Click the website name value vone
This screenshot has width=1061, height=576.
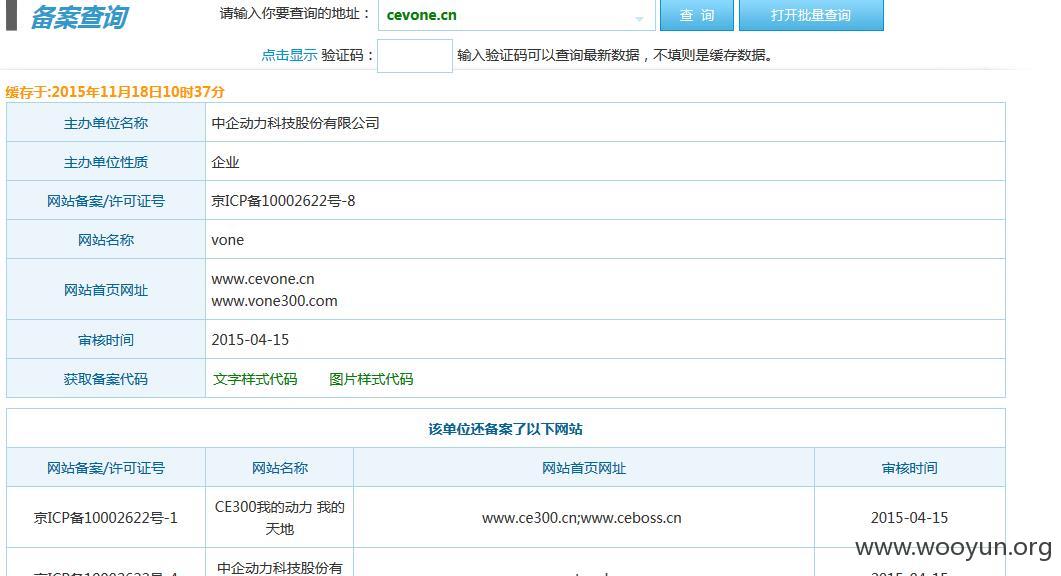coord(227,240)
